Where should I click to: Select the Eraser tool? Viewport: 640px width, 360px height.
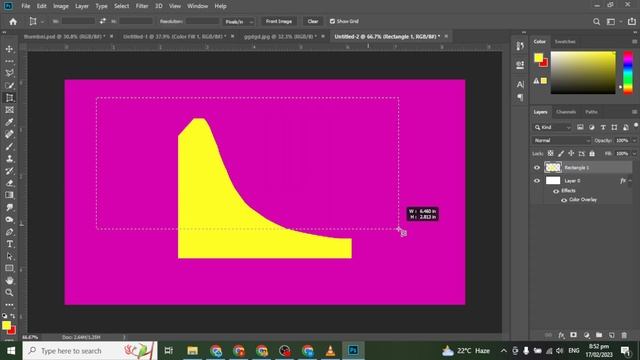[x=9, y=183]
